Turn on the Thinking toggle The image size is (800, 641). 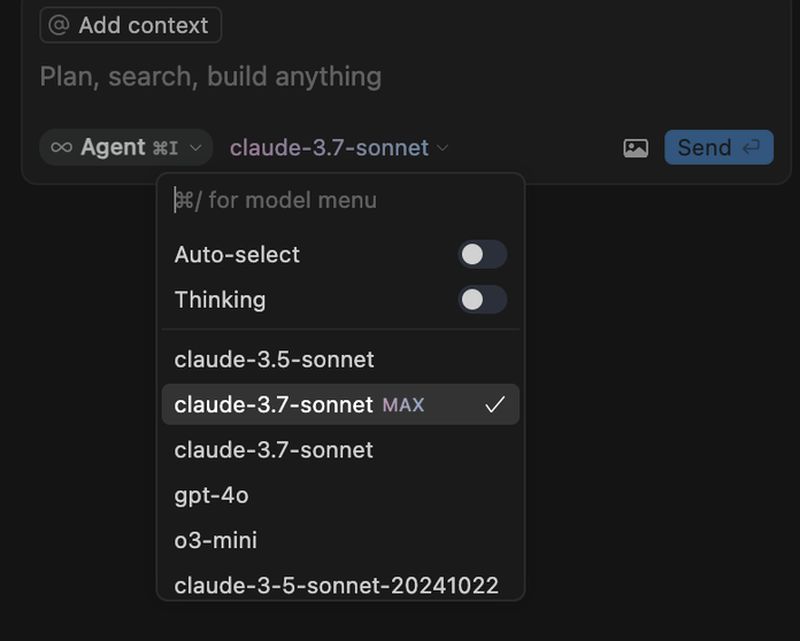click(x=483, y=300)
